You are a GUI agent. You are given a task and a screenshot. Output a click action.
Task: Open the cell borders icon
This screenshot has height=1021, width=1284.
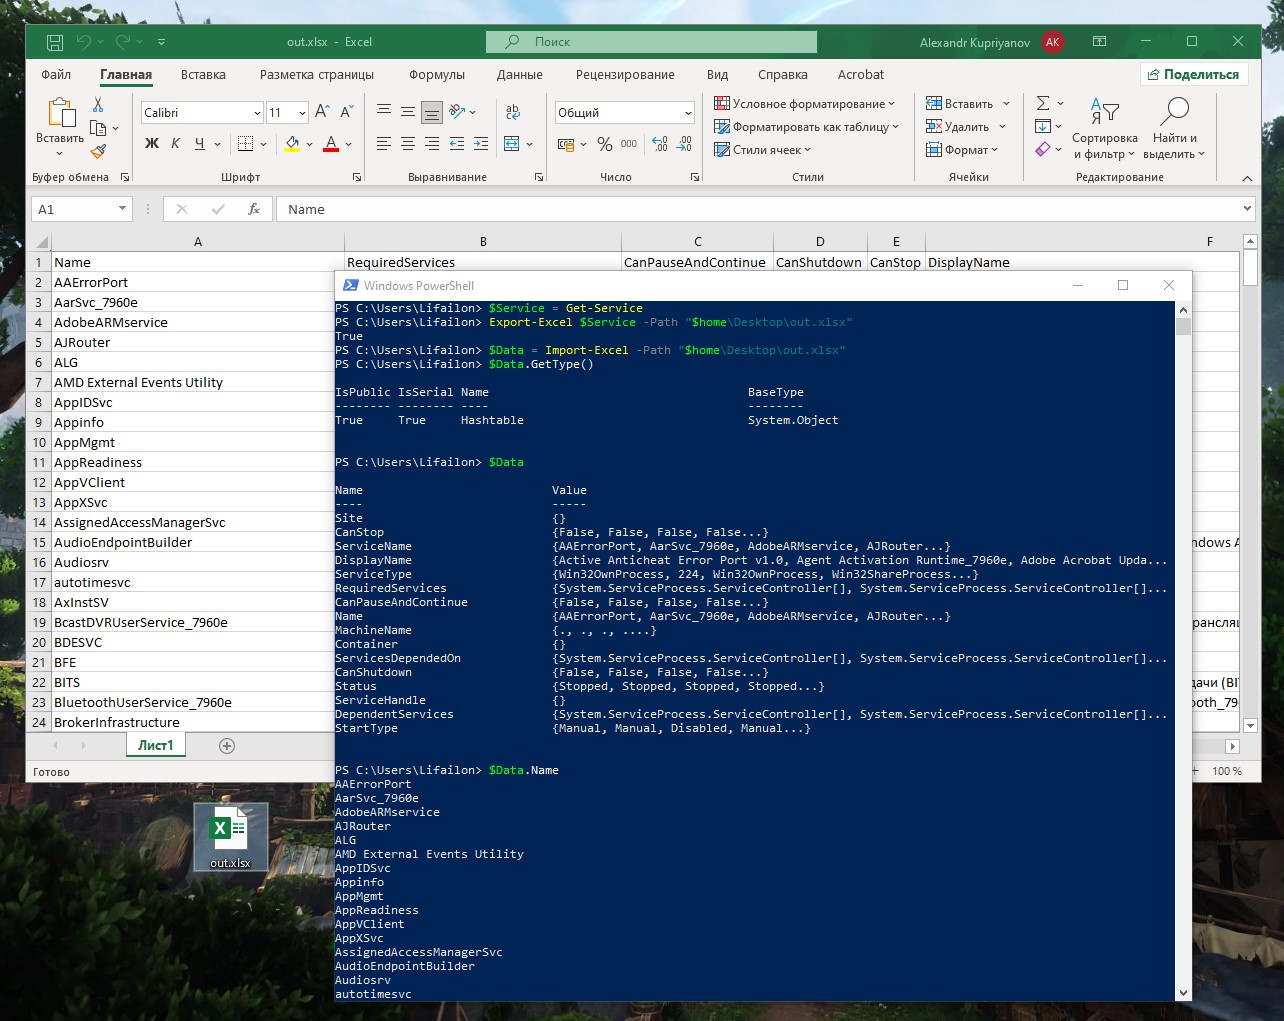246,144
